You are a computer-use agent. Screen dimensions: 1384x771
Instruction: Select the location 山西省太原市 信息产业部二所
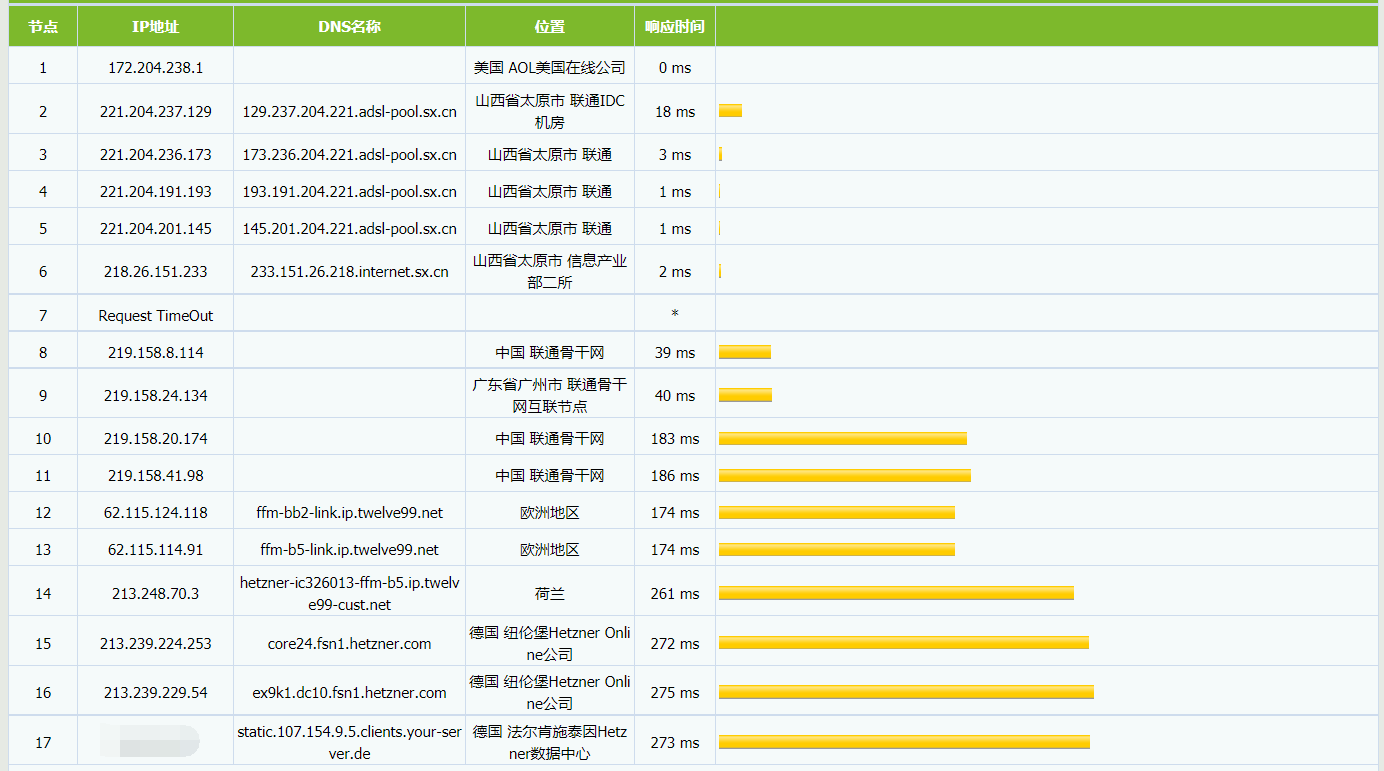click(x=550, y=272)
